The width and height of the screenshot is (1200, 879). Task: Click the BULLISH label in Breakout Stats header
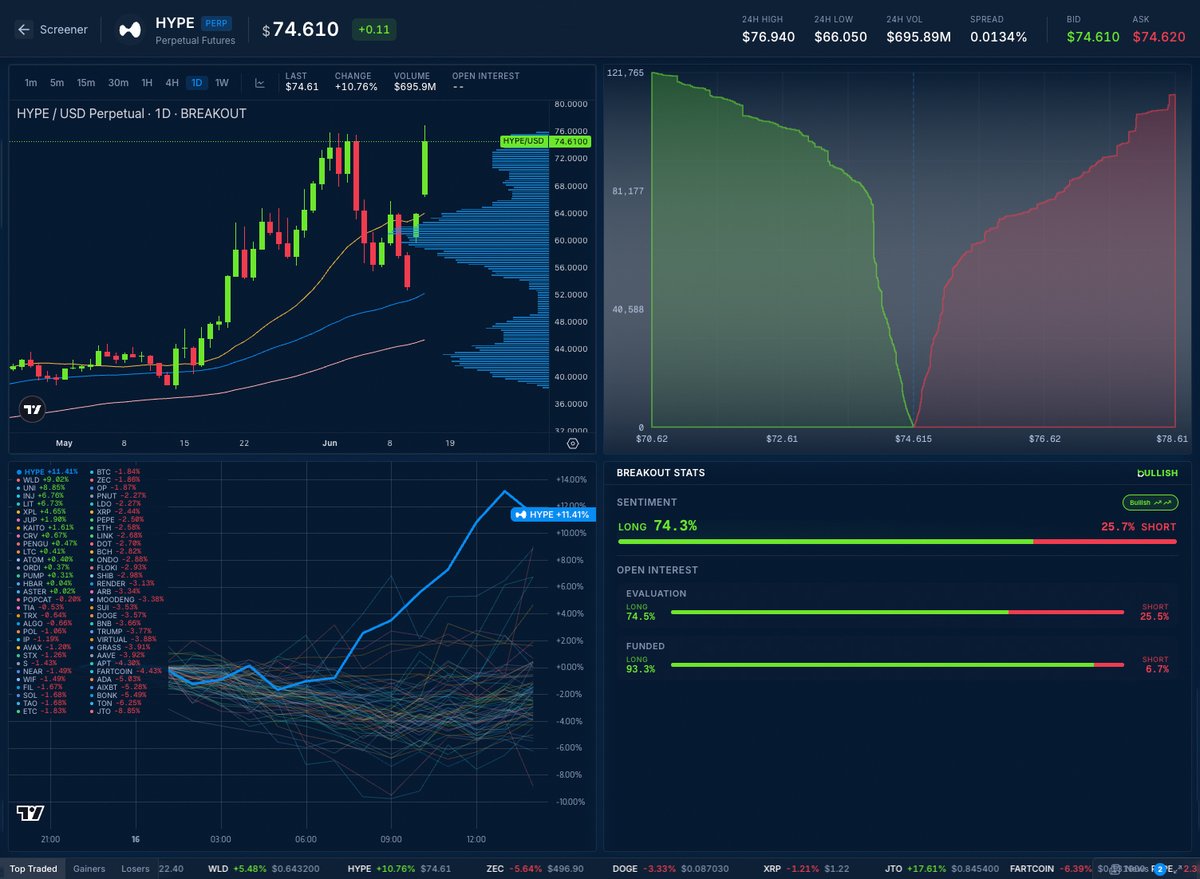(1157, 473)
